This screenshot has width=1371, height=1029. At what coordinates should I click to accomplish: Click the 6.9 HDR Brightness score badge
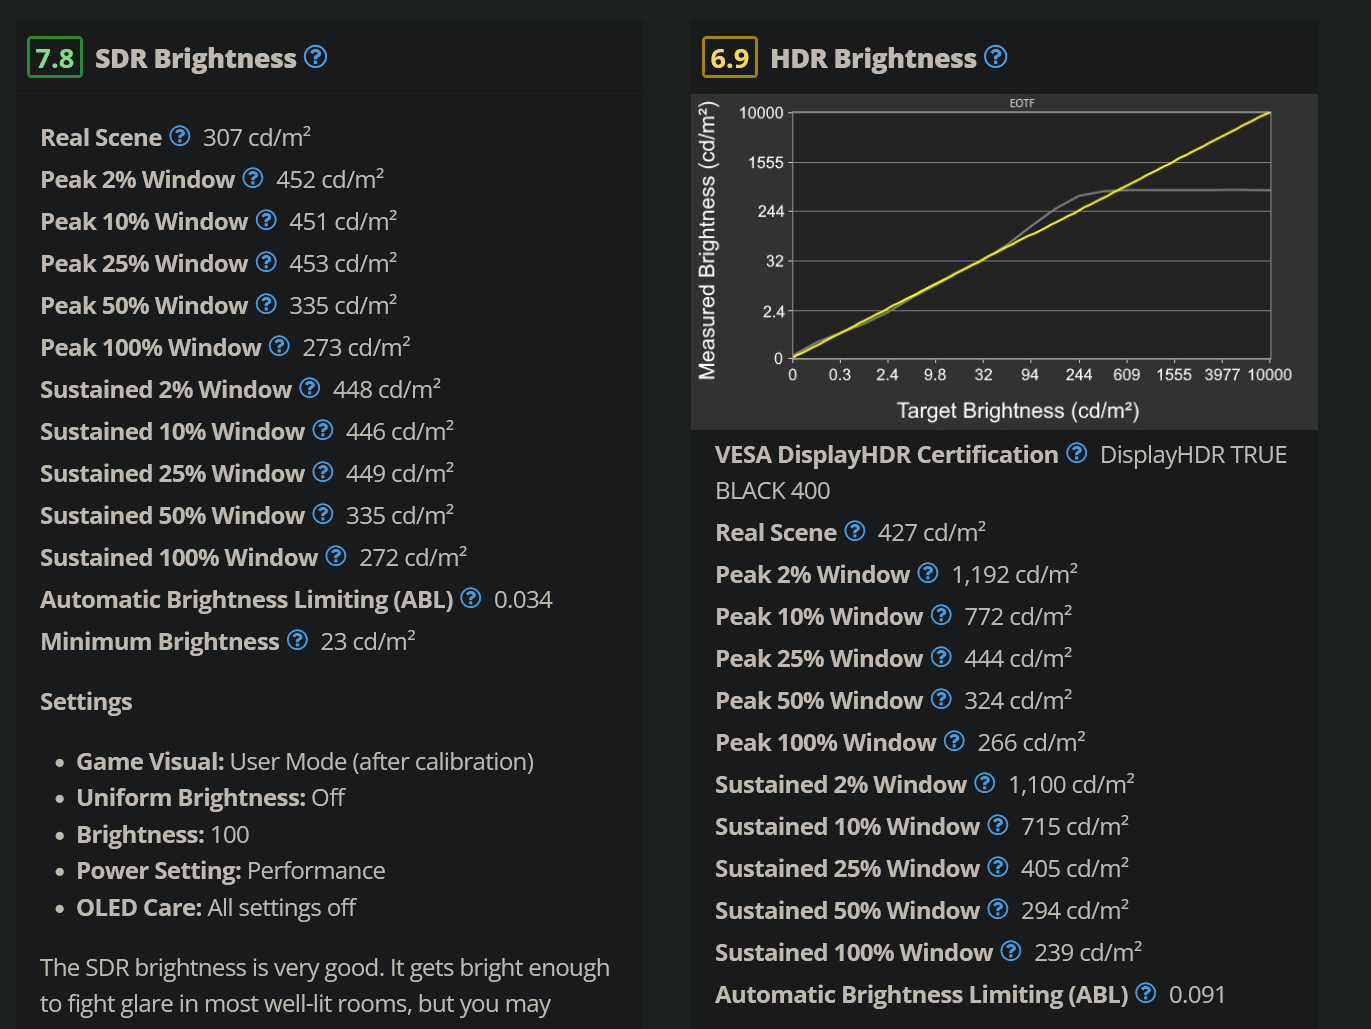(729, 57)
